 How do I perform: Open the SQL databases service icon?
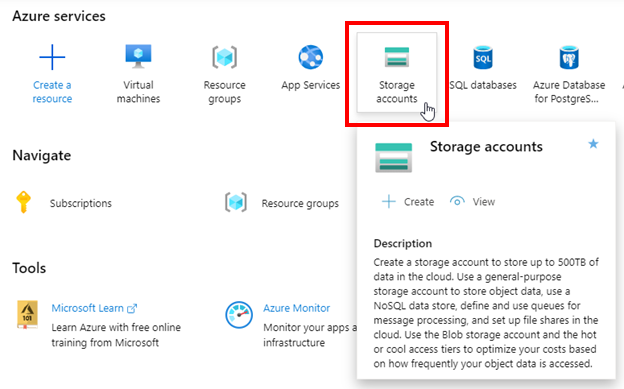tap(483, 57)
